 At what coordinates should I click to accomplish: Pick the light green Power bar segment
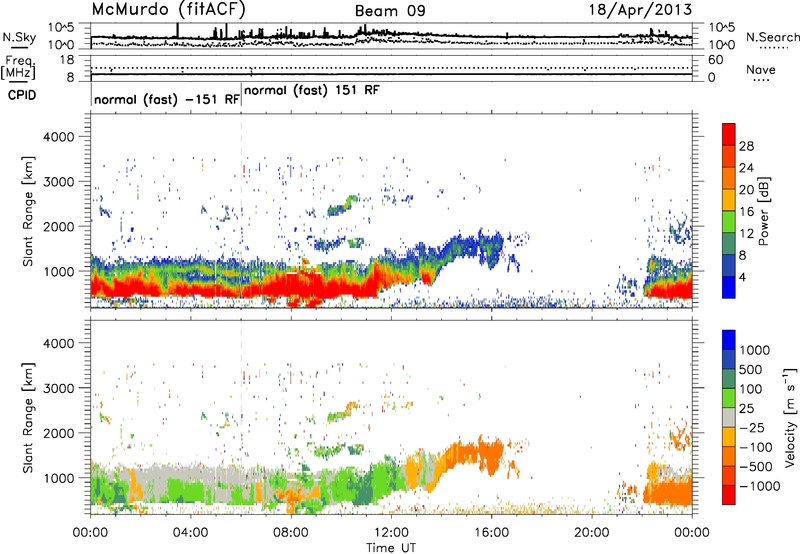tap(729, 222)
